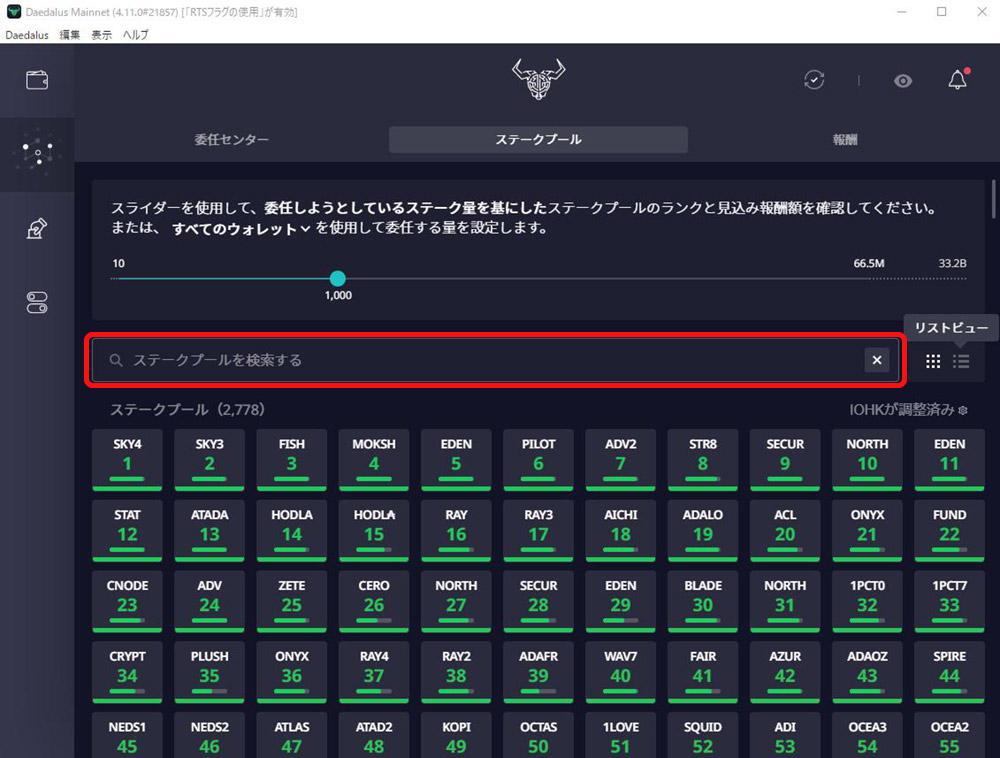1000x758 pixels.
Task: Select the staking network icon in sidebar
Action: pos(37,153)
